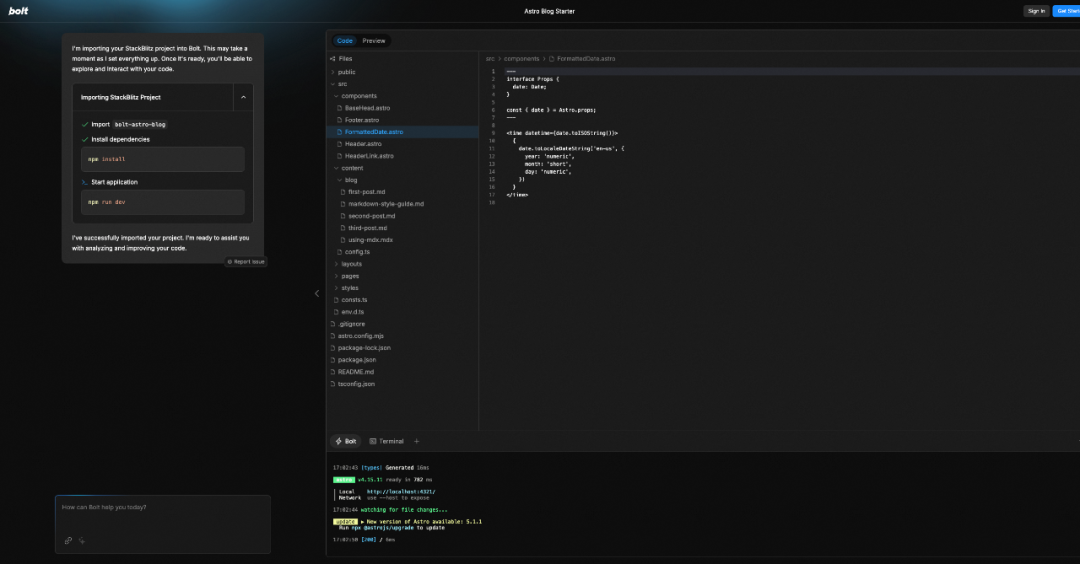This screenshot has width=1080, height=564.
Task: Add a new terminal with plus icon
Action: click(x=417, y=441)
